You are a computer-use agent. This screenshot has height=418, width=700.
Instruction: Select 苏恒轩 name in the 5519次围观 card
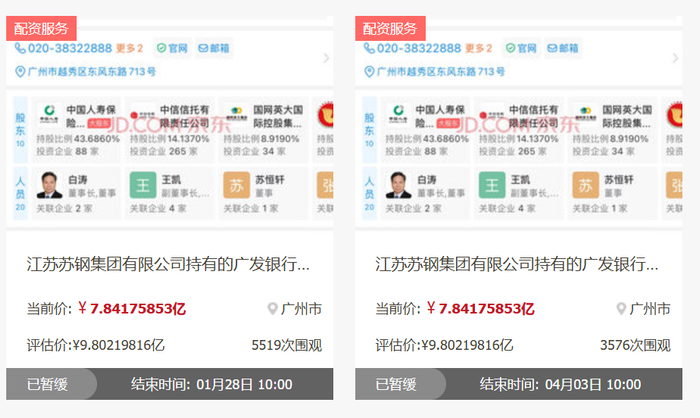tap(270, 180)
